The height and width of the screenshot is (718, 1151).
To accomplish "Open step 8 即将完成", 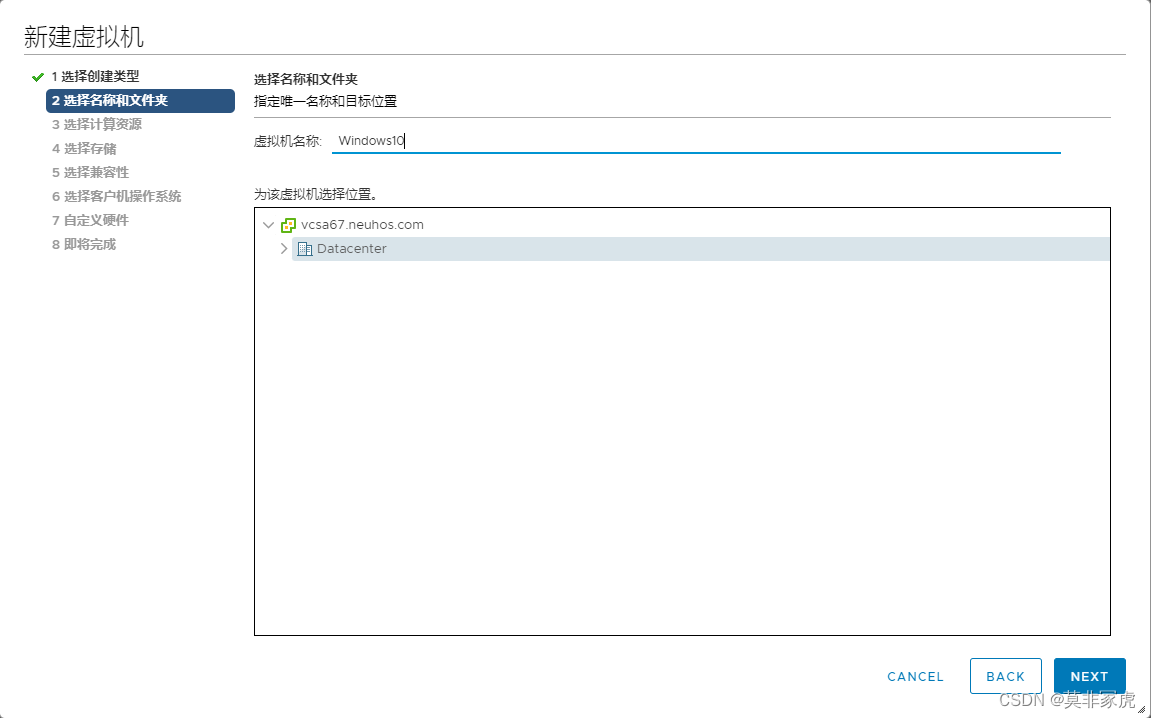I will 84,244.
